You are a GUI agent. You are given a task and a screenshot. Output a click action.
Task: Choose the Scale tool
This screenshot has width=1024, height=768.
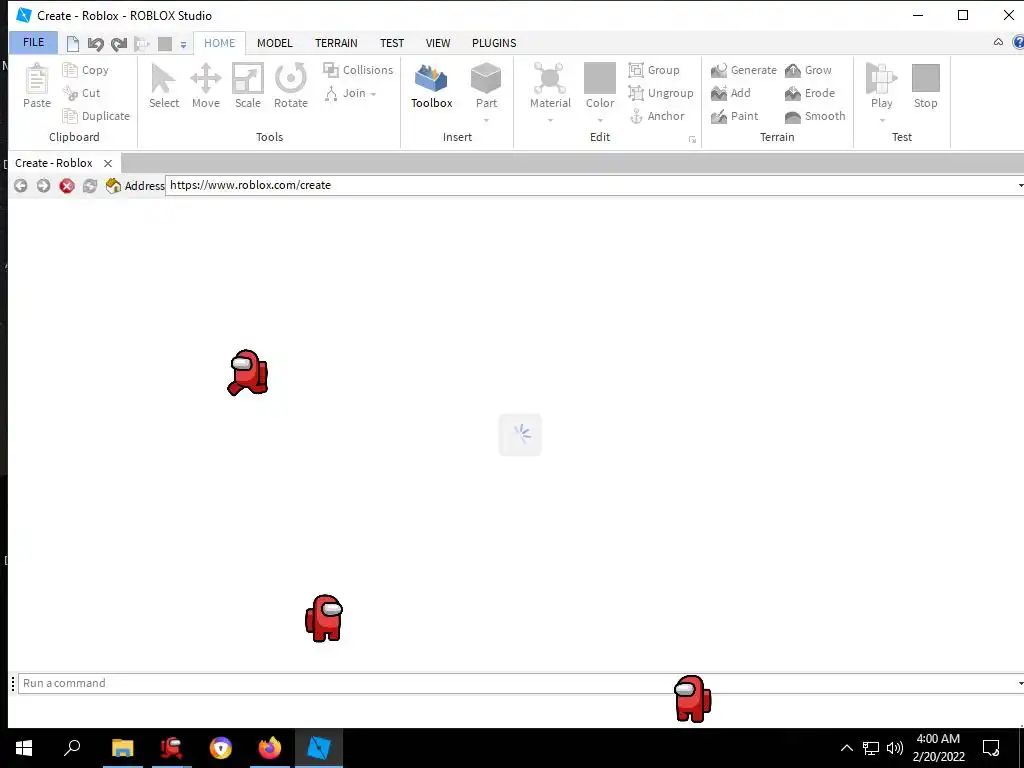pyautogui.click(x=248, y=86)
